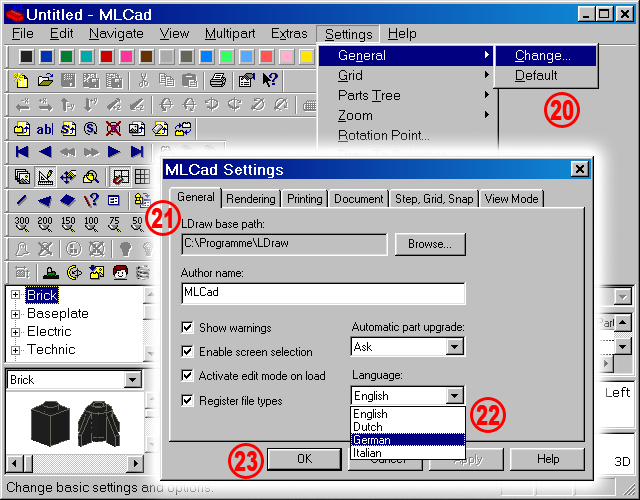The image size is (640, 500).
Task: Open the Language combo box arrow
Action: pos(454,396)
